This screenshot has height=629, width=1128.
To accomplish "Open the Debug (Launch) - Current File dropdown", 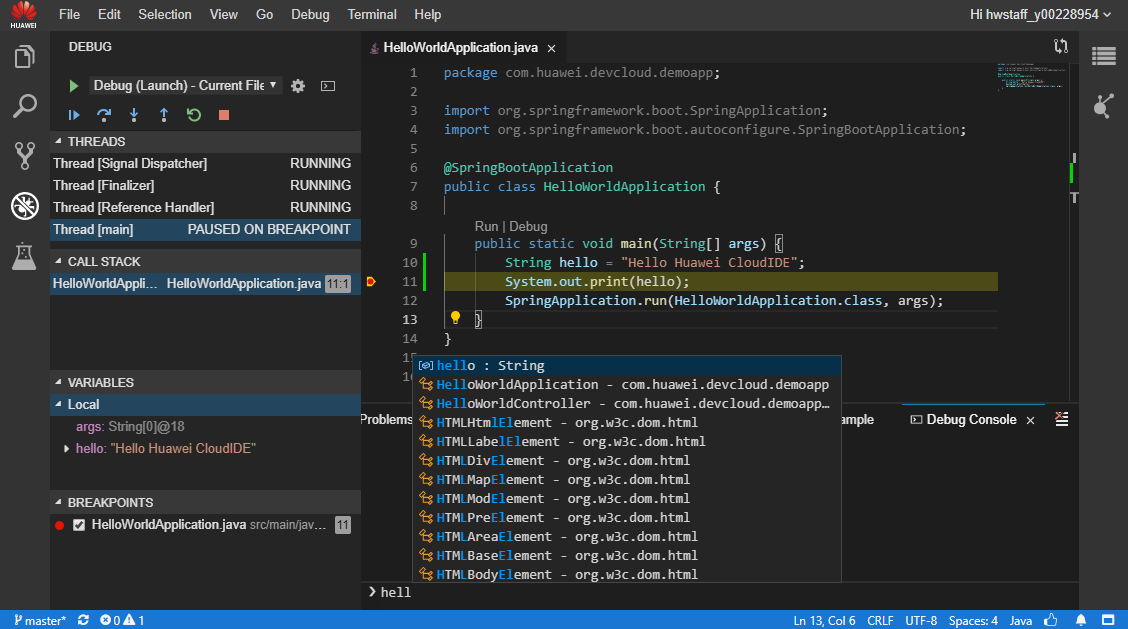I will 186,86.
